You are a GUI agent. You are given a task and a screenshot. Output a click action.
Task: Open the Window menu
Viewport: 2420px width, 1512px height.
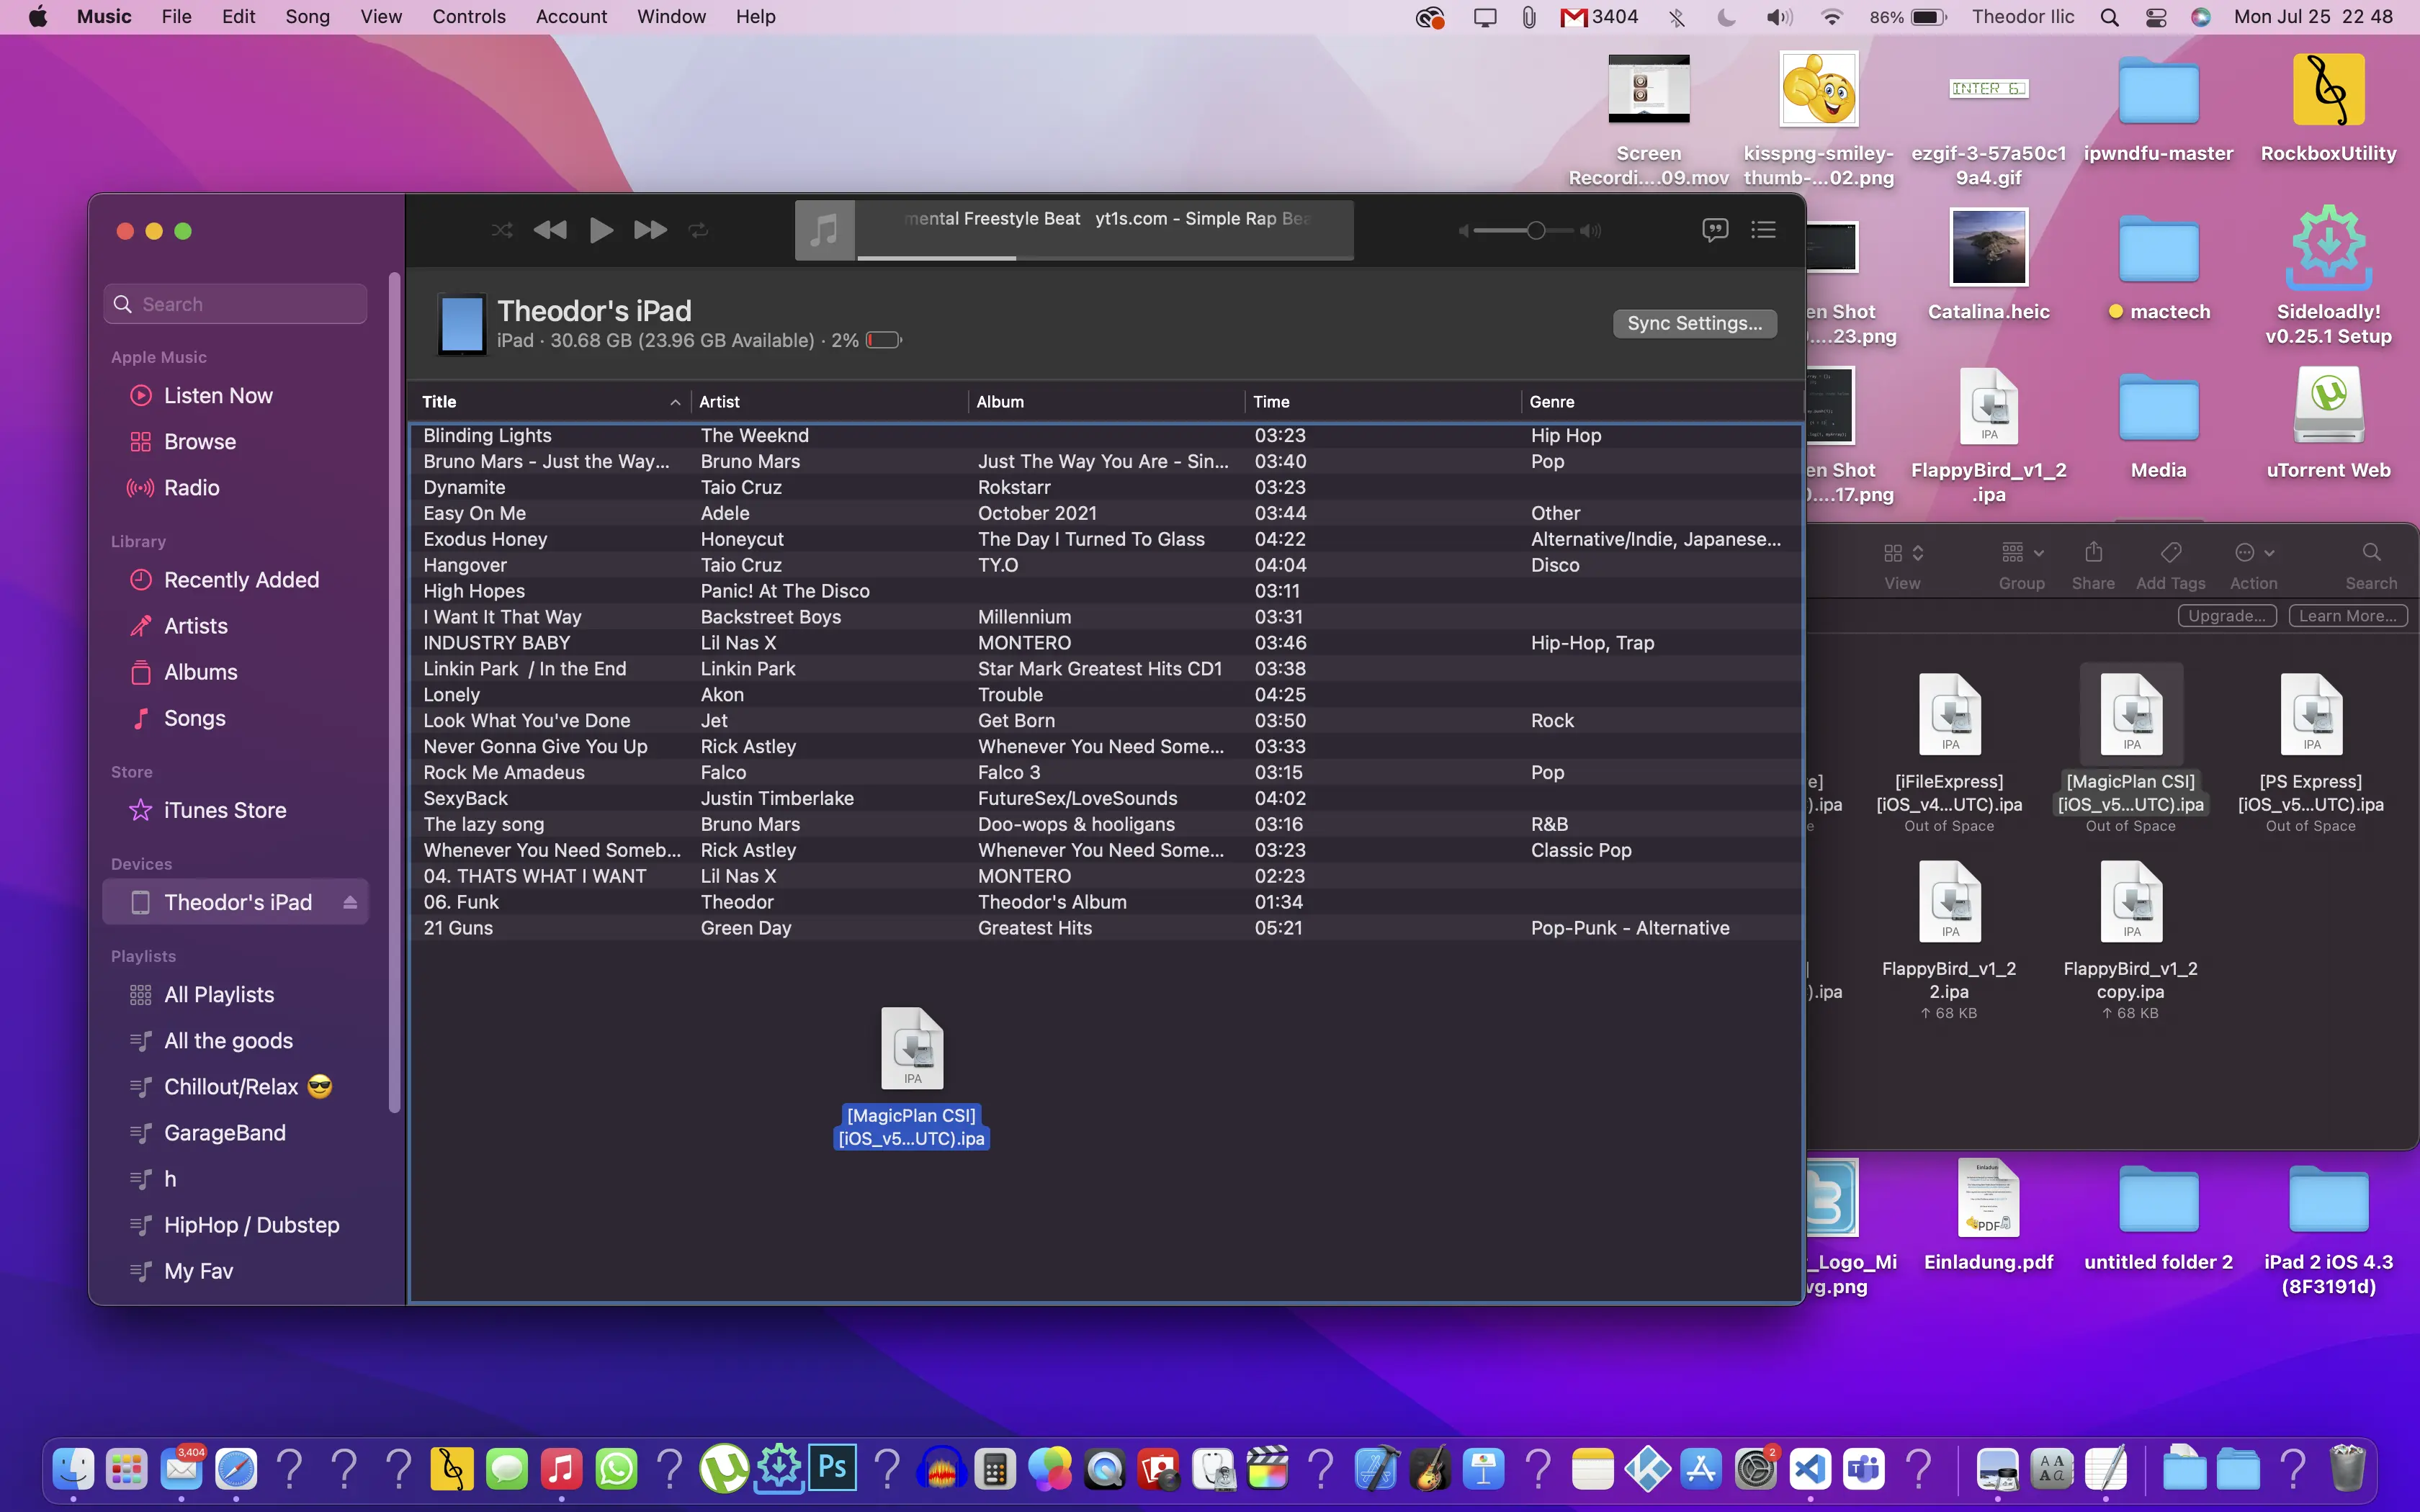(x=671, y=17)
